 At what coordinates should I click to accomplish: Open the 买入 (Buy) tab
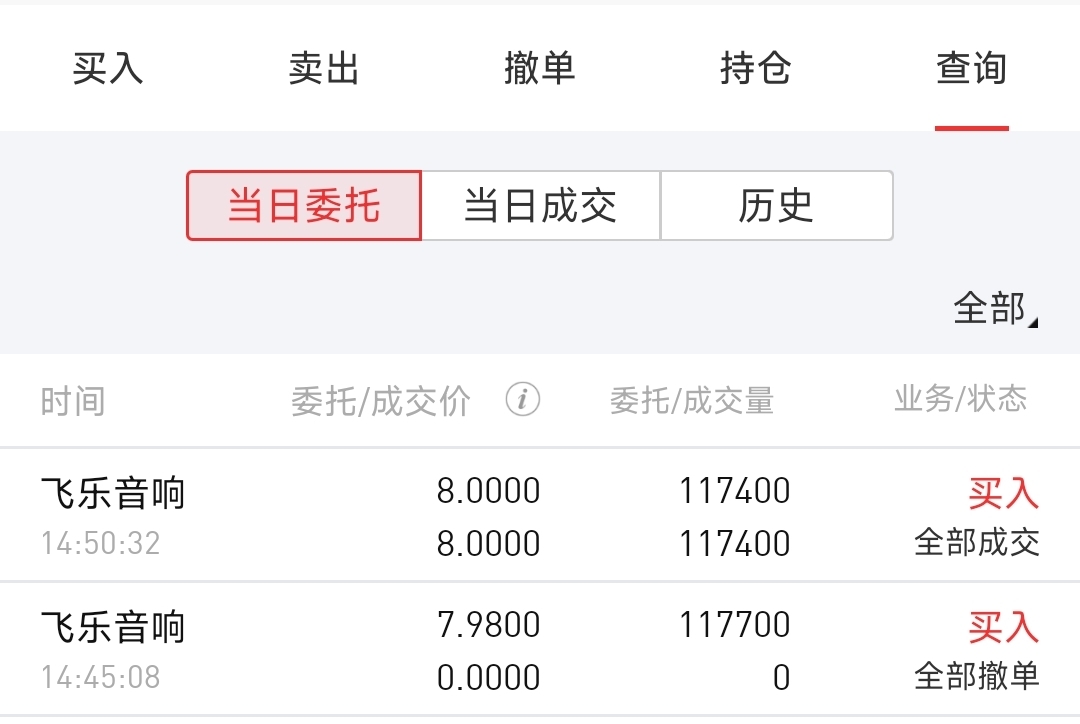point(108,69)
